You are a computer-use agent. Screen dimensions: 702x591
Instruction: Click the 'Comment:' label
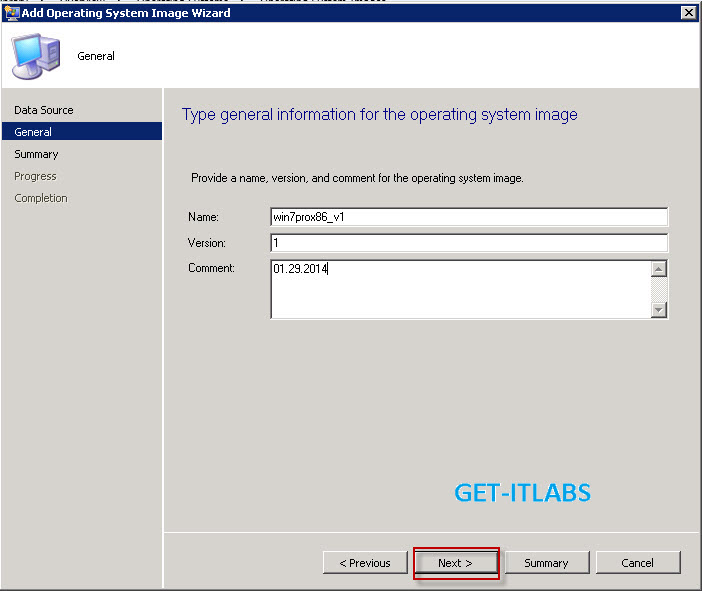211,268
